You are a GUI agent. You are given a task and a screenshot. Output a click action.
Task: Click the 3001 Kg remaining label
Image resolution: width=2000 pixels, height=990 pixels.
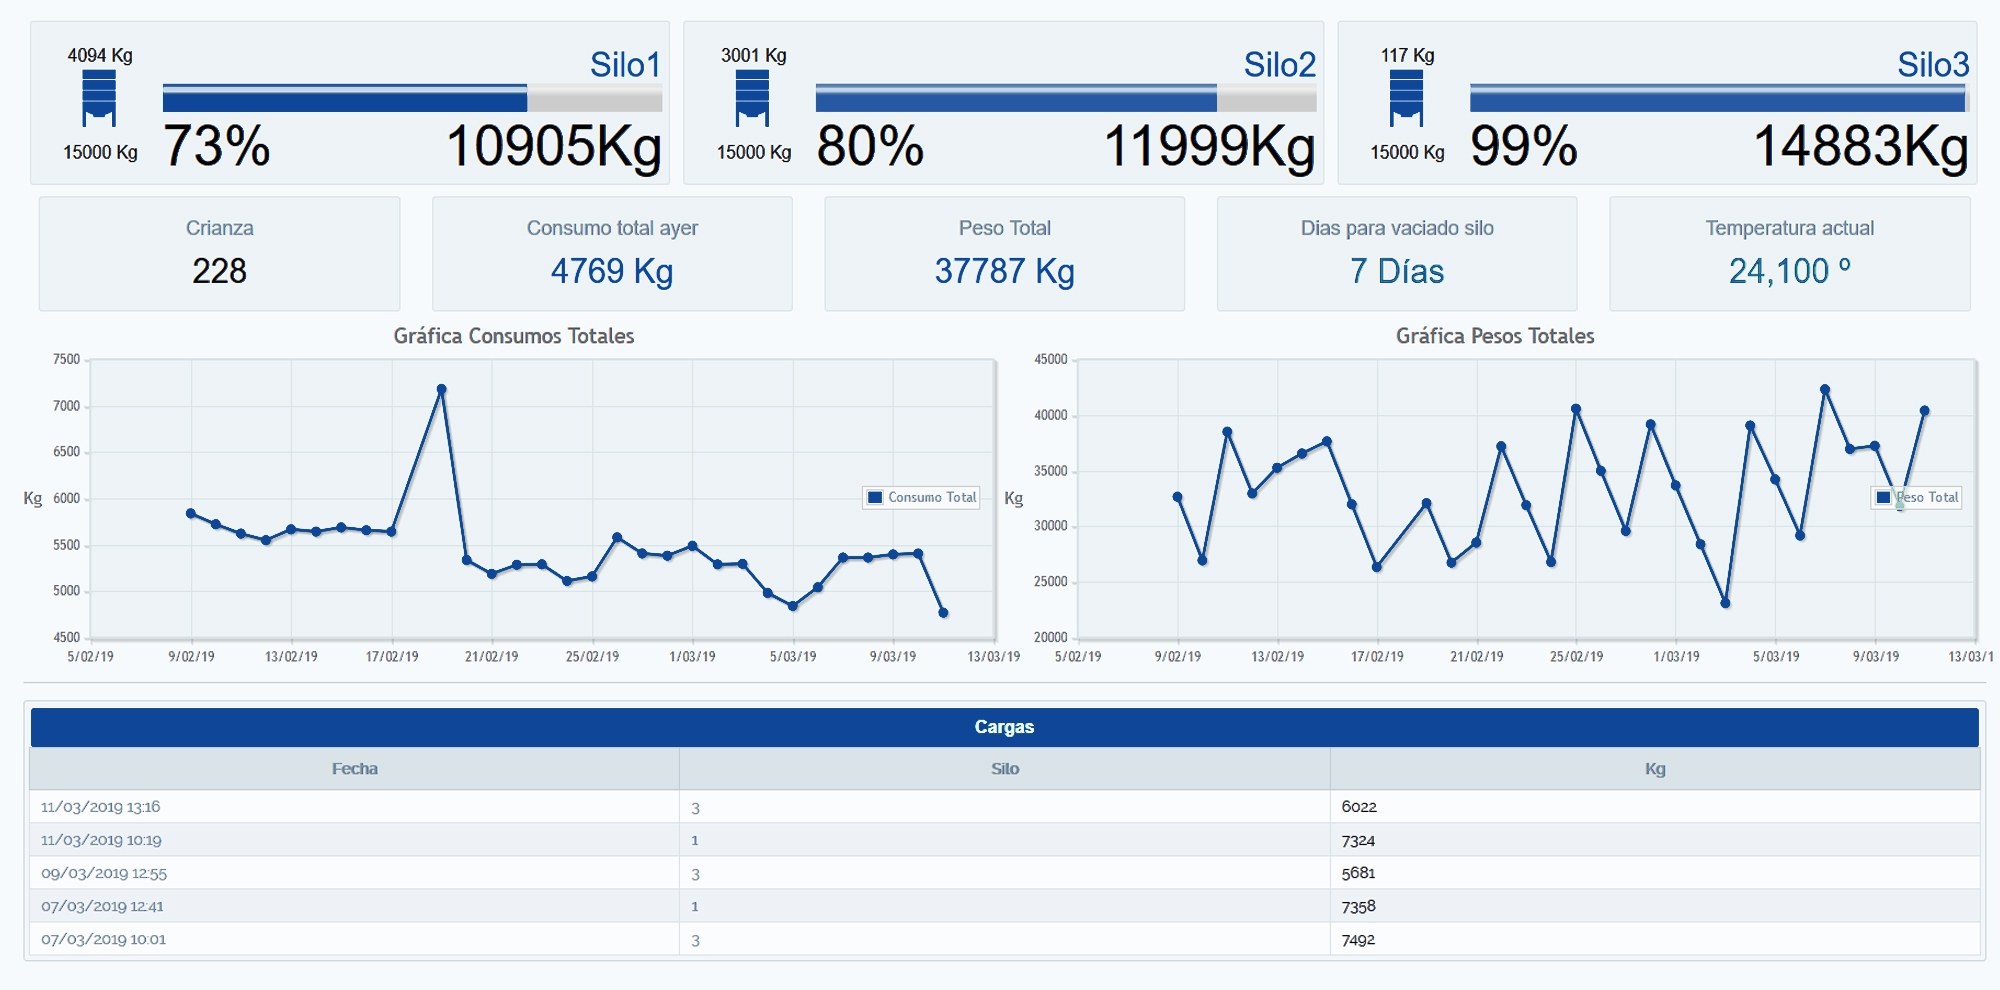(x=754, y=55)
